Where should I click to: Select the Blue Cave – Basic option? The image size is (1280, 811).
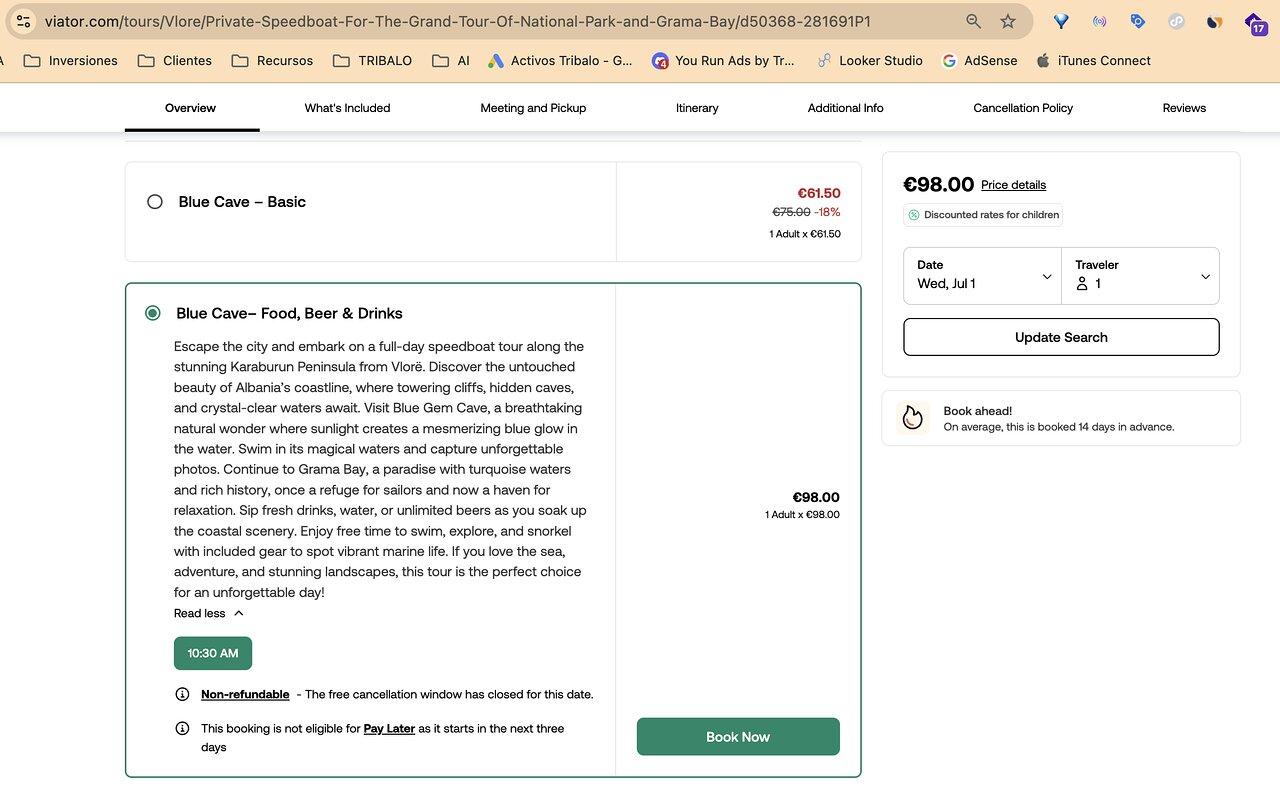[154, 202]
